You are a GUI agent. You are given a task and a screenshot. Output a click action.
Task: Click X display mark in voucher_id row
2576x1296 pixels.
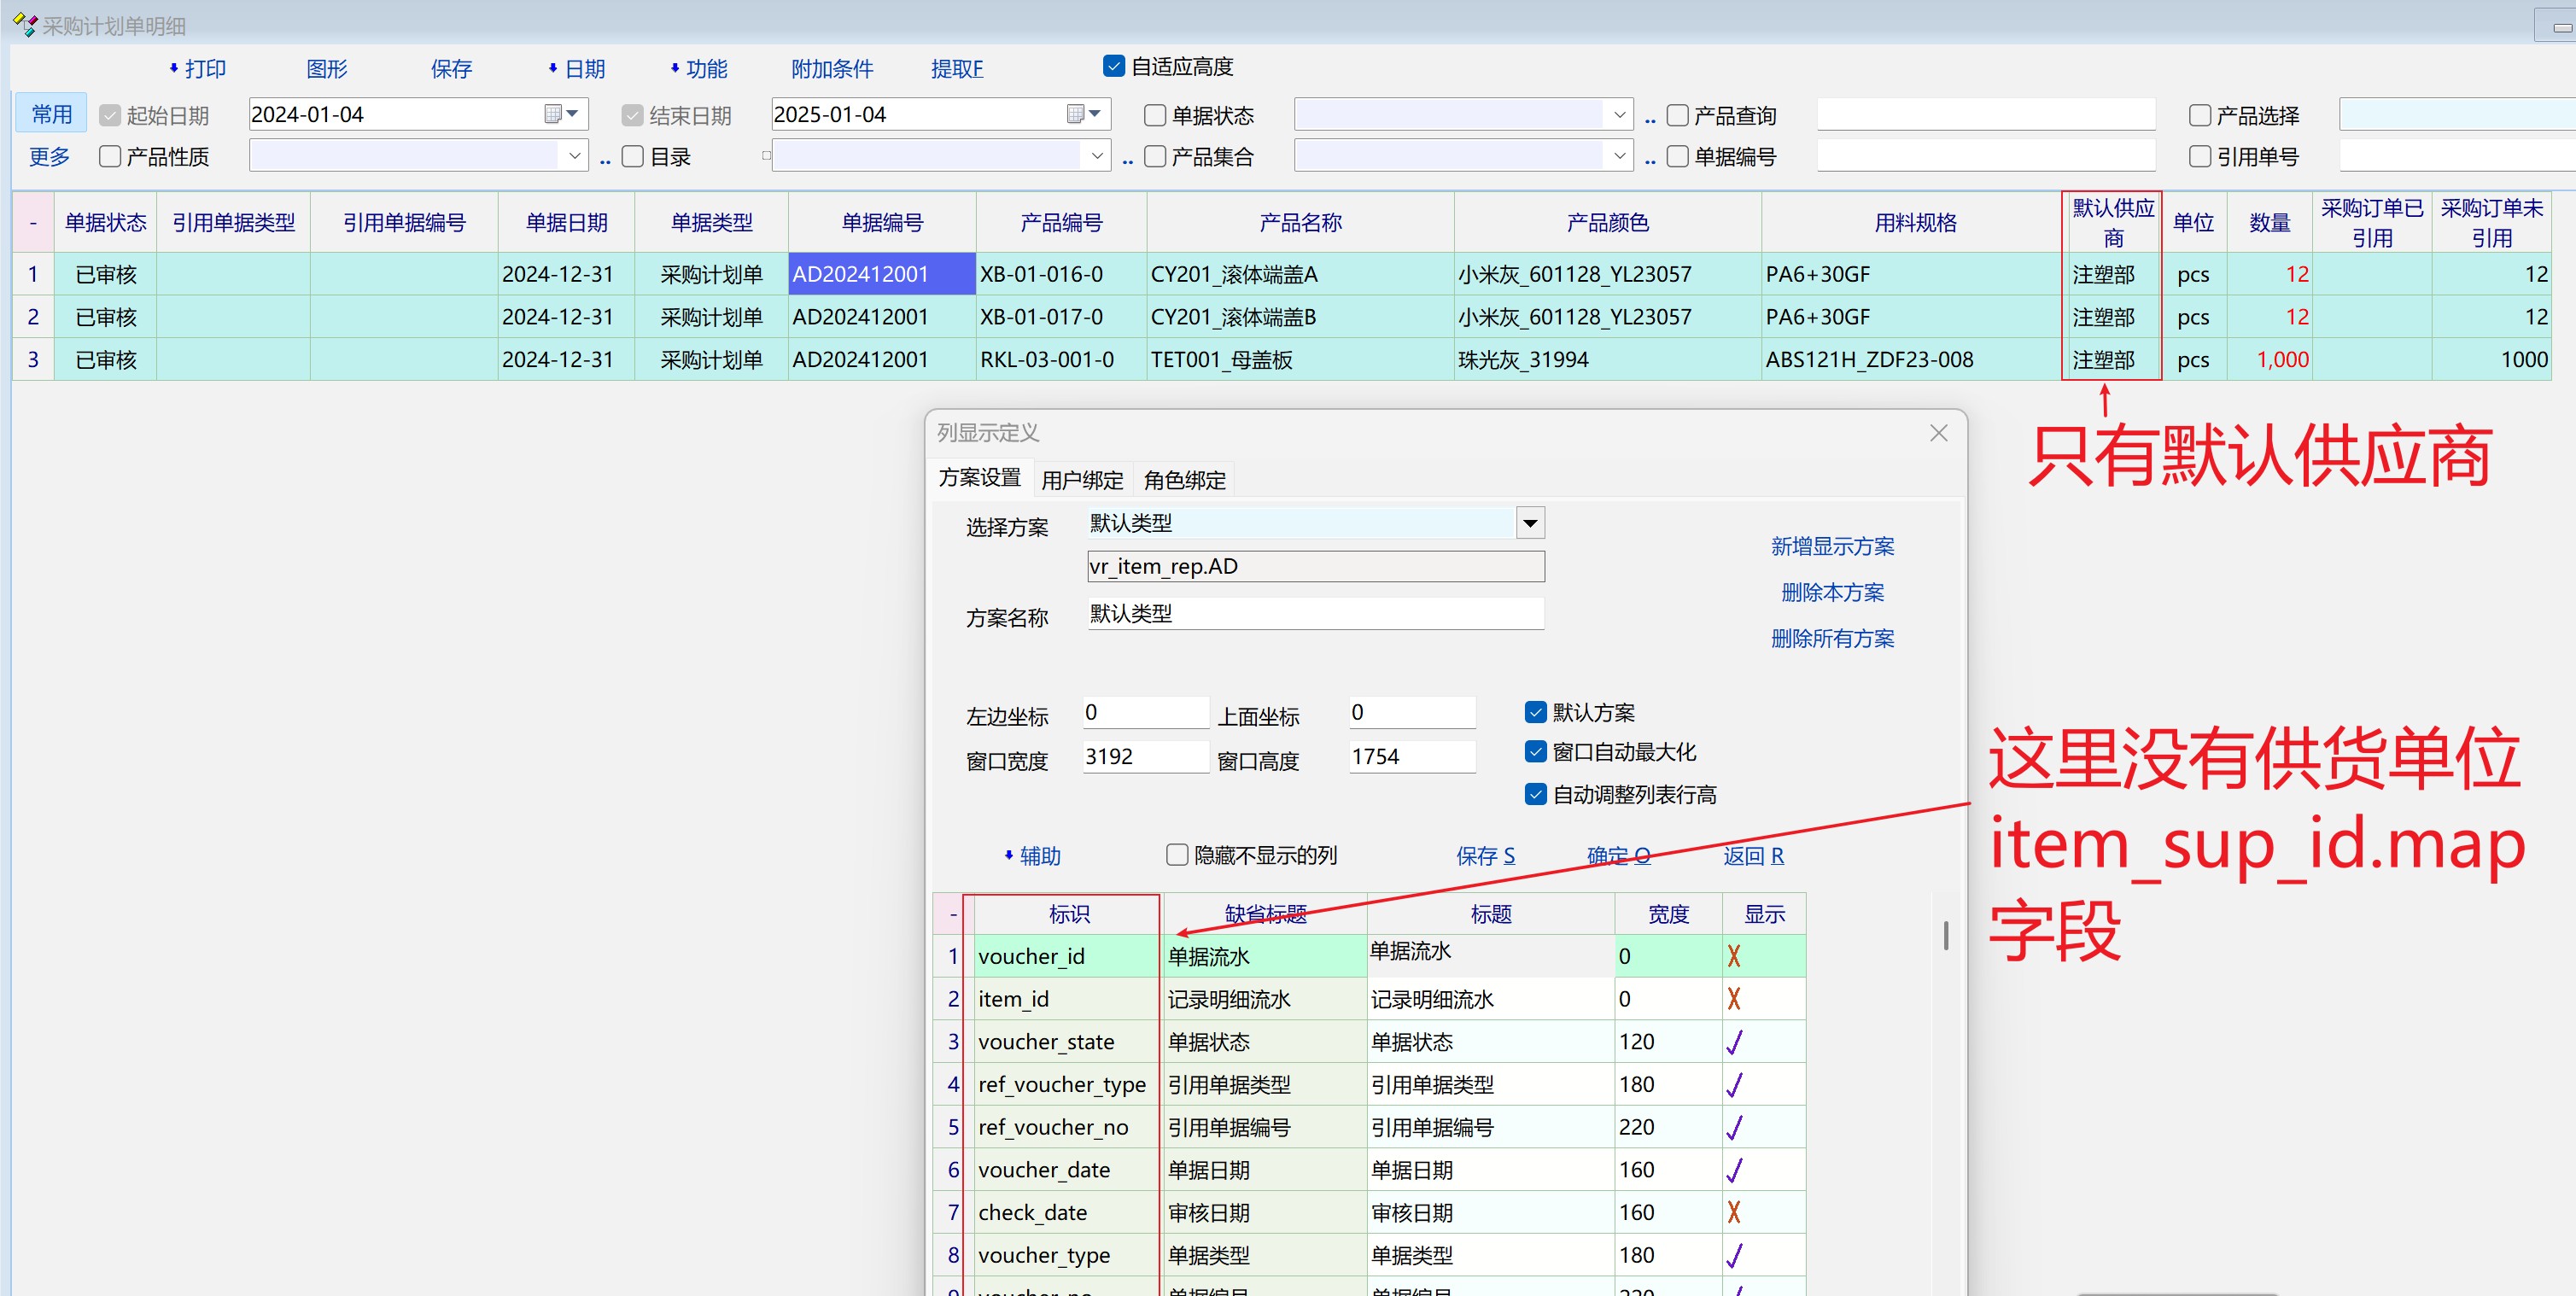pyautogui.click(x=1734, y=956)
